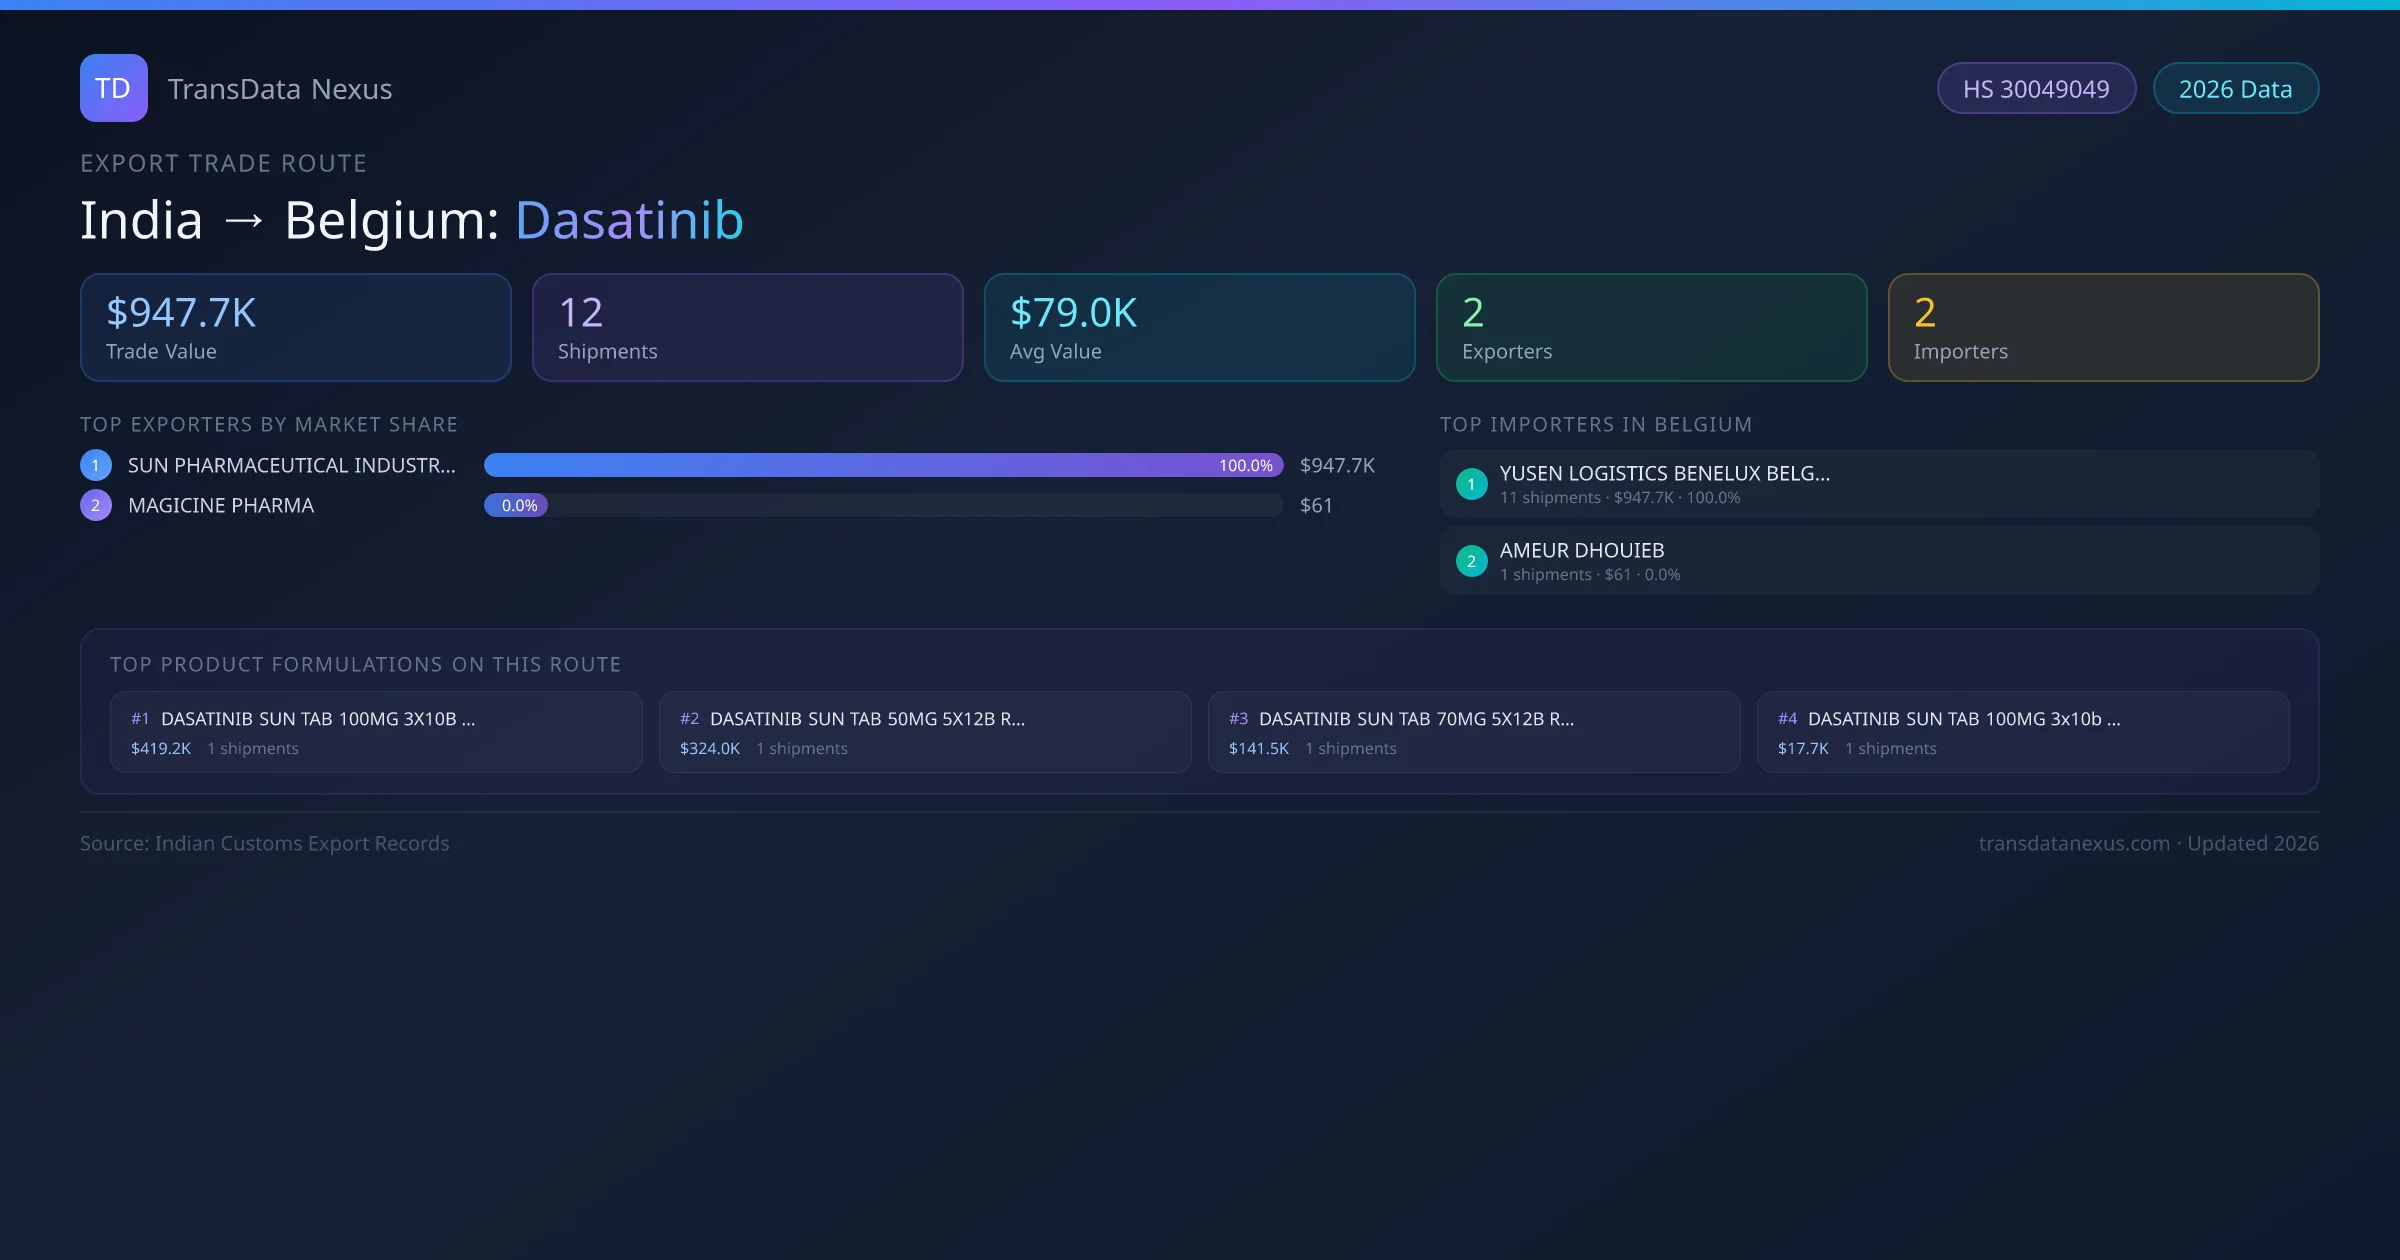
Task: Open the HS 30049049 filter badge
Action: coord(2036,88)
